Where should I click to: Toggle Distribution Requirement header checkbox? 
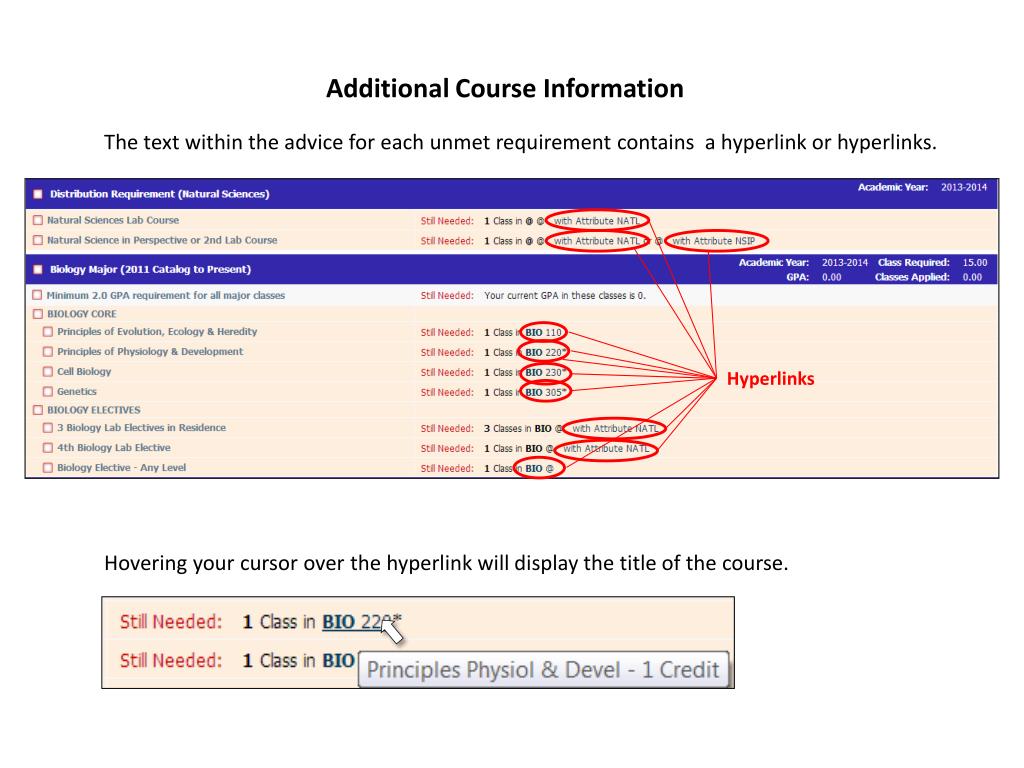38,194
